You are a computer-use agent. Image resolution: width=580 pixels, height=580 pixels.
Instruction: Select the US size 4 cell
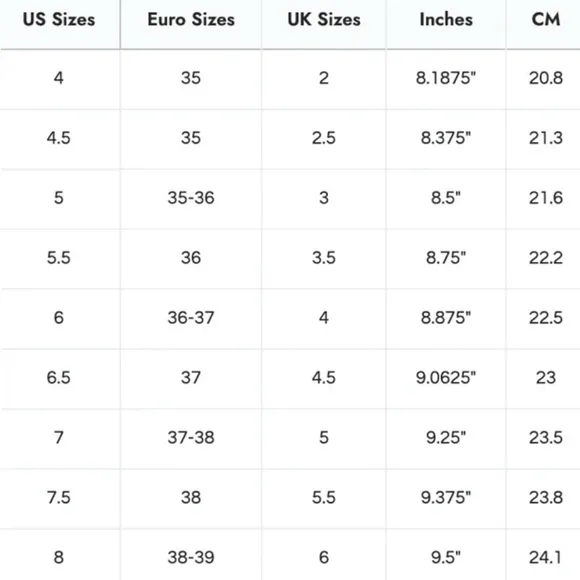pyautogui.click(x=59, y=78)
